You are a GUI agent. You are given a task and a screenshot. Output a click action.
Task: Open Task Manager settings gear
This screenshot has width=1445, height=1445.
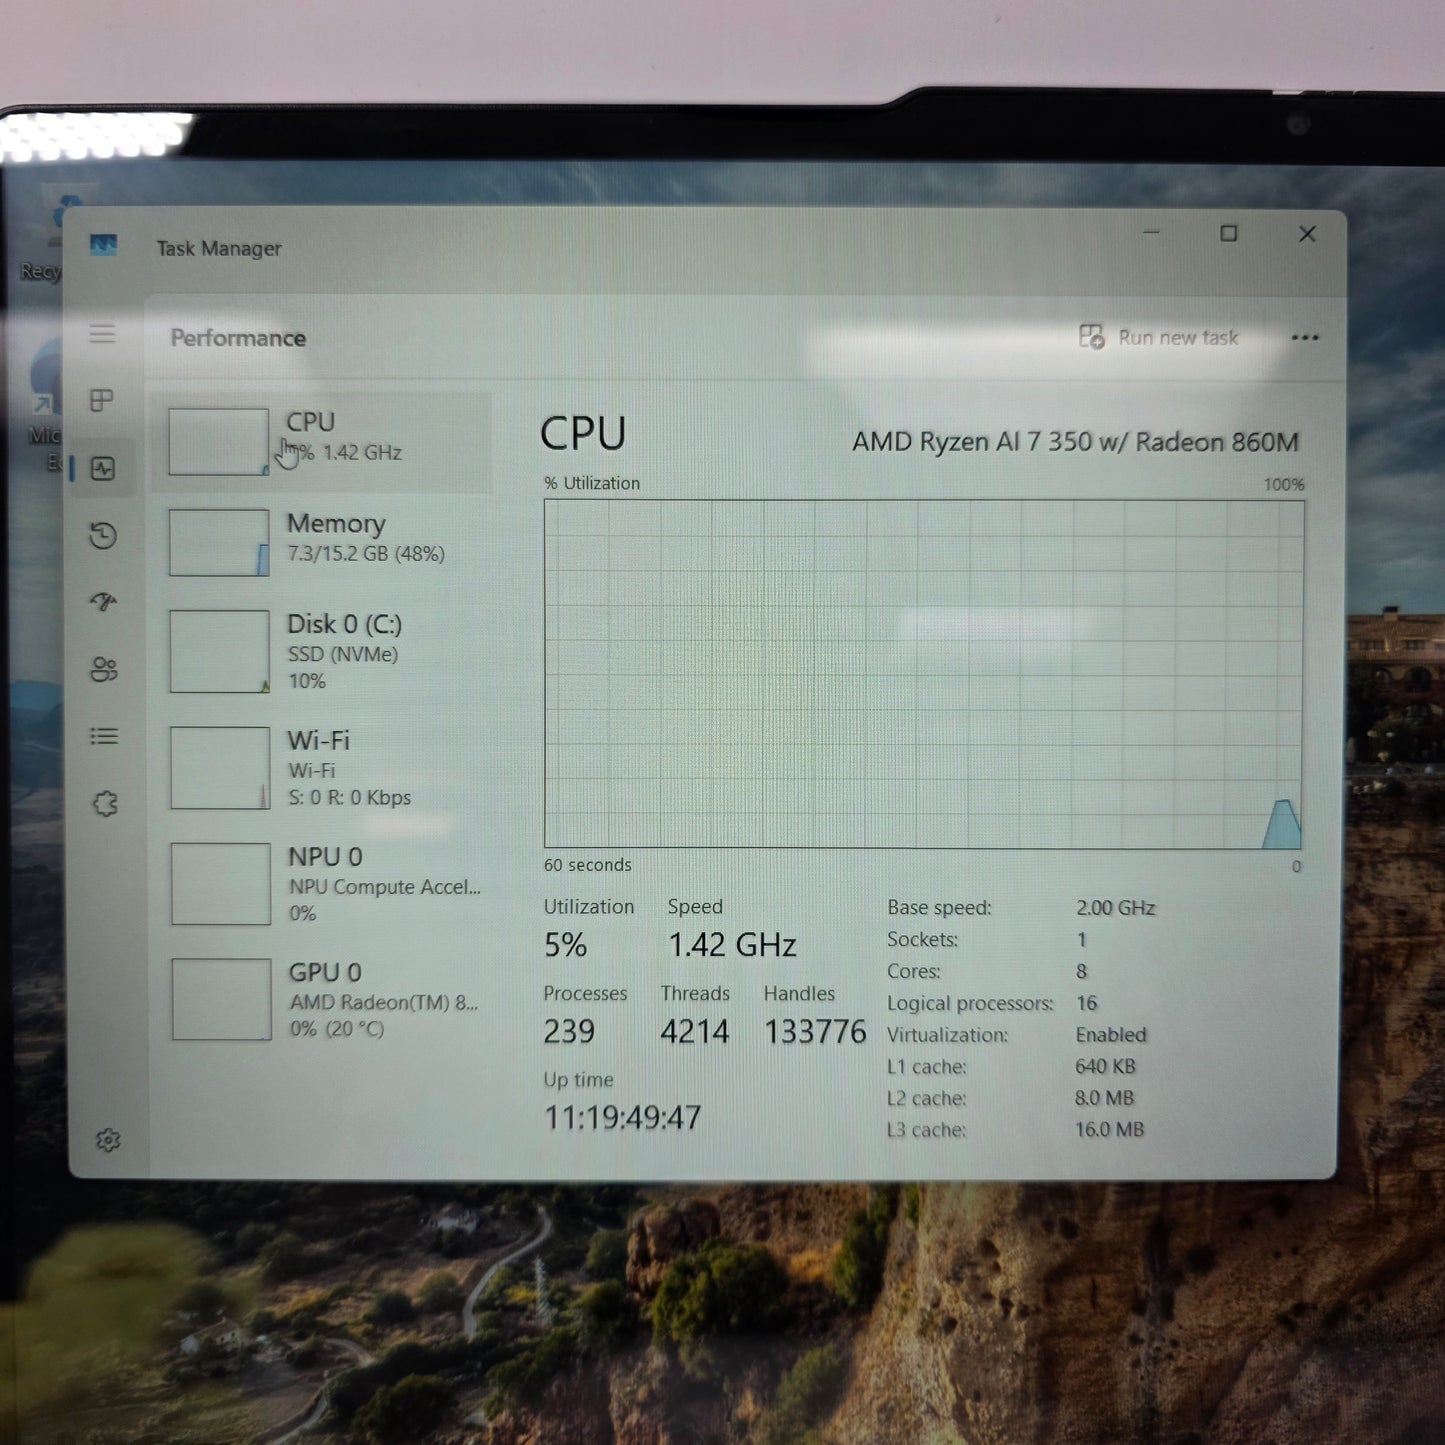108,1140
